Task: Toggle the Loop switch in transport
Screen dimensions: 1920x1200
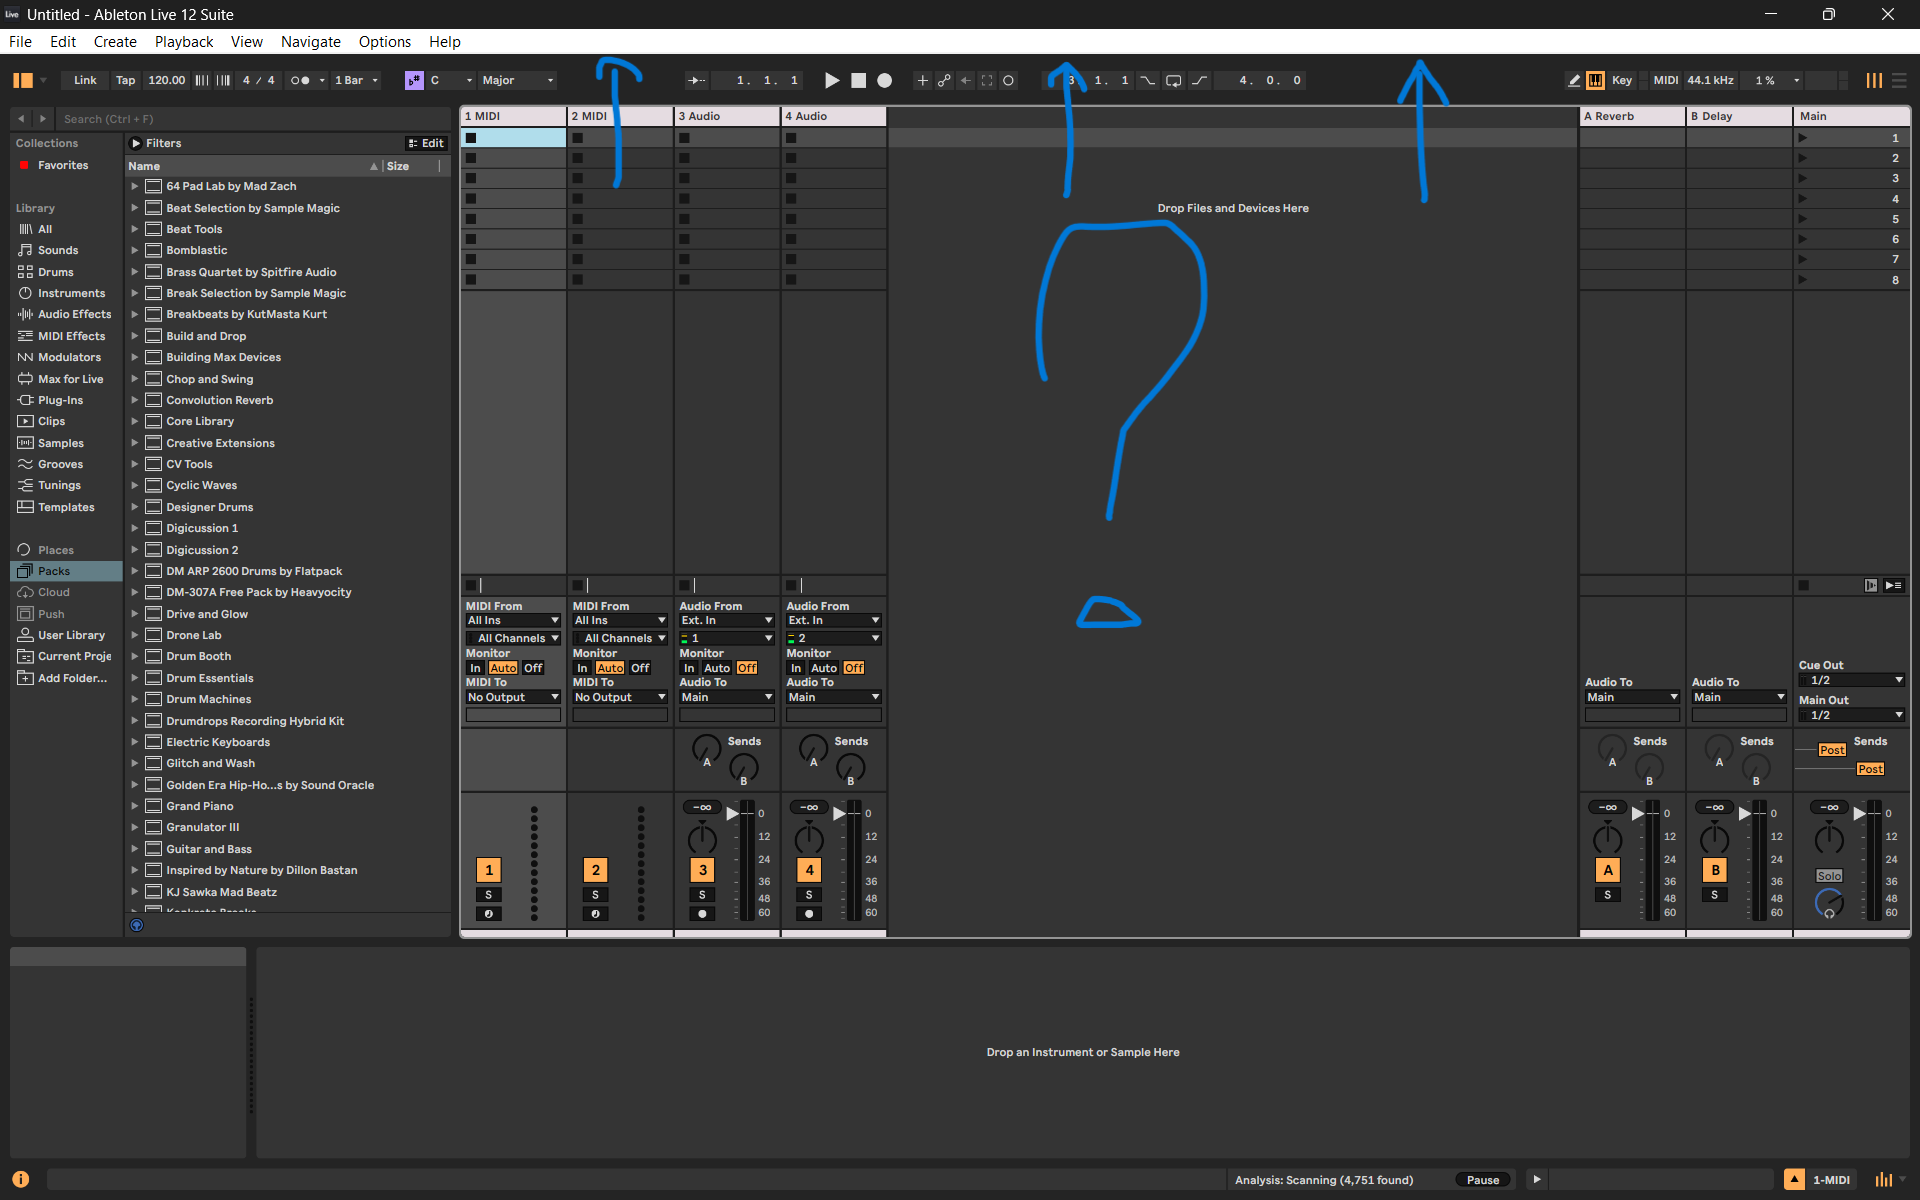Action: (x=1173, y=80)
